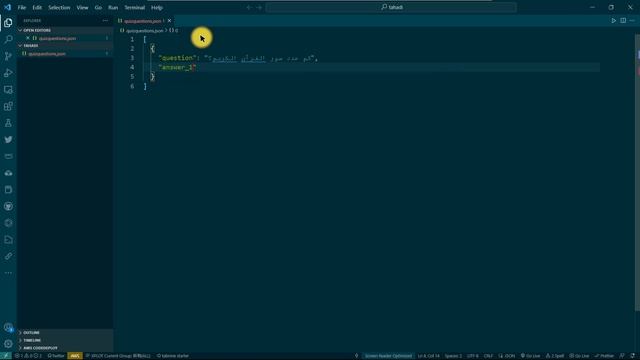Open the Run and Debug view
This screenshot has height=360, width=640.
tap(8, 73)
